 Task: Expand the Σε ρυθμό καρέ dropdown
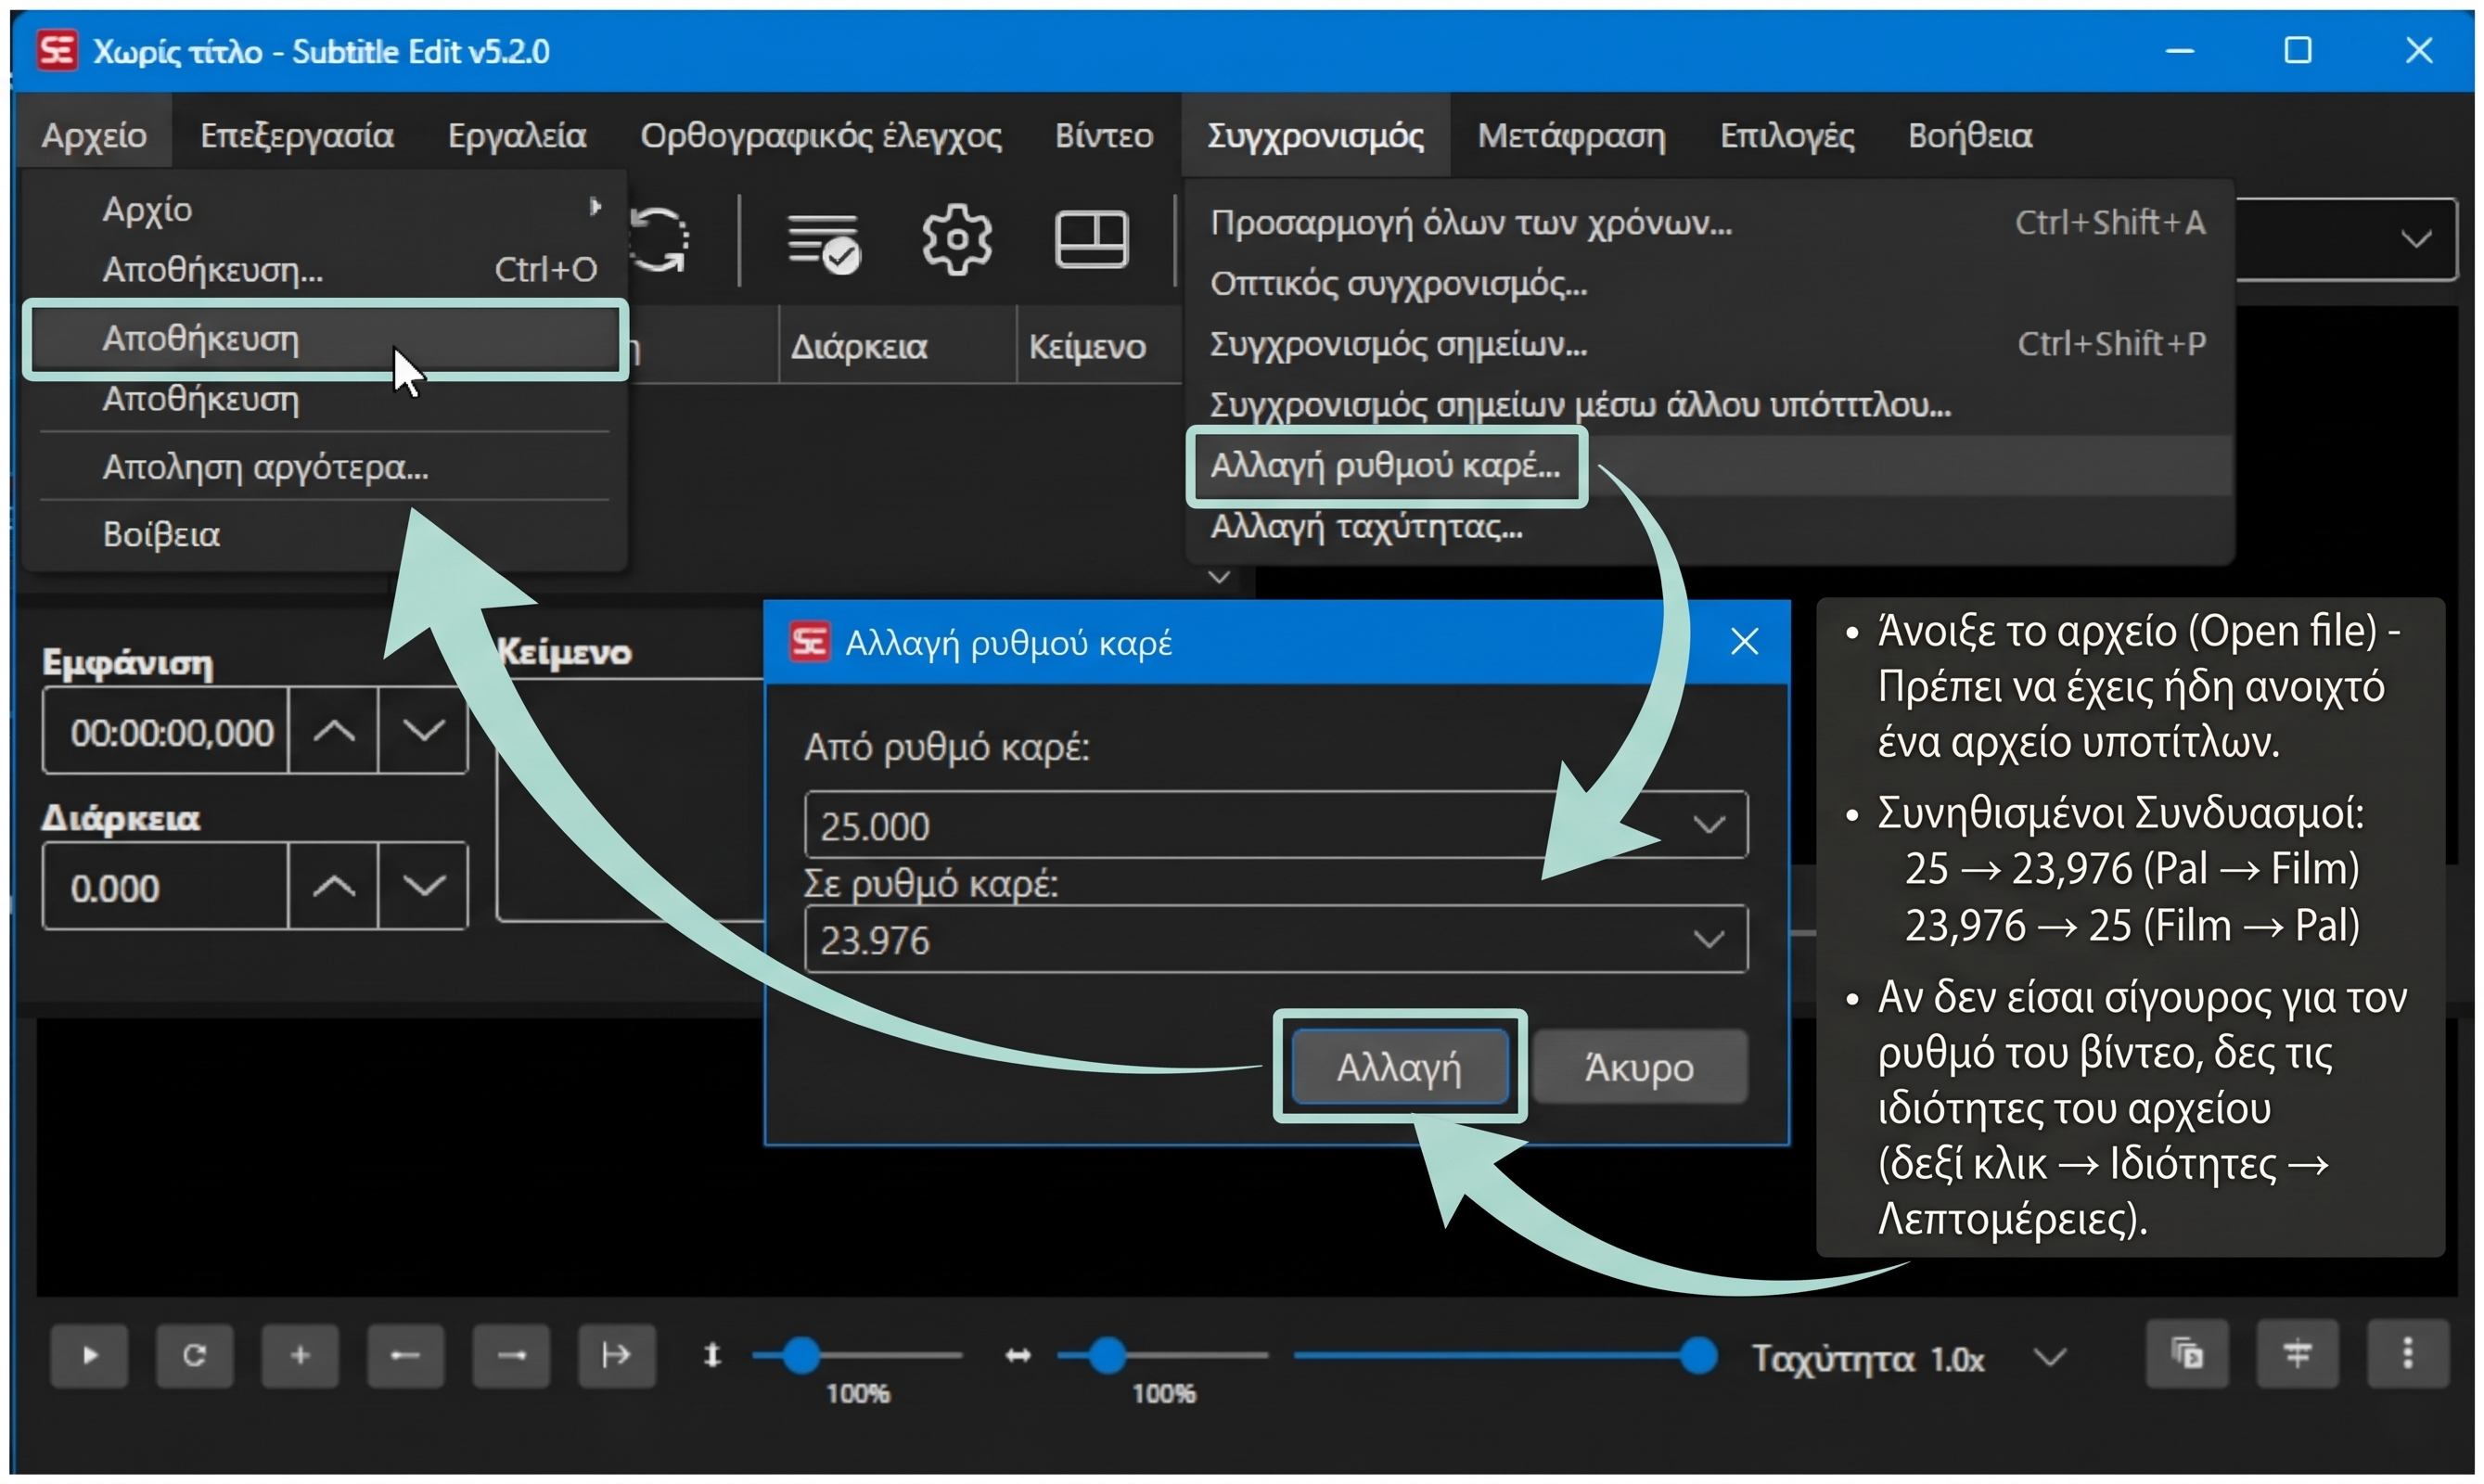coord(1709,939)
